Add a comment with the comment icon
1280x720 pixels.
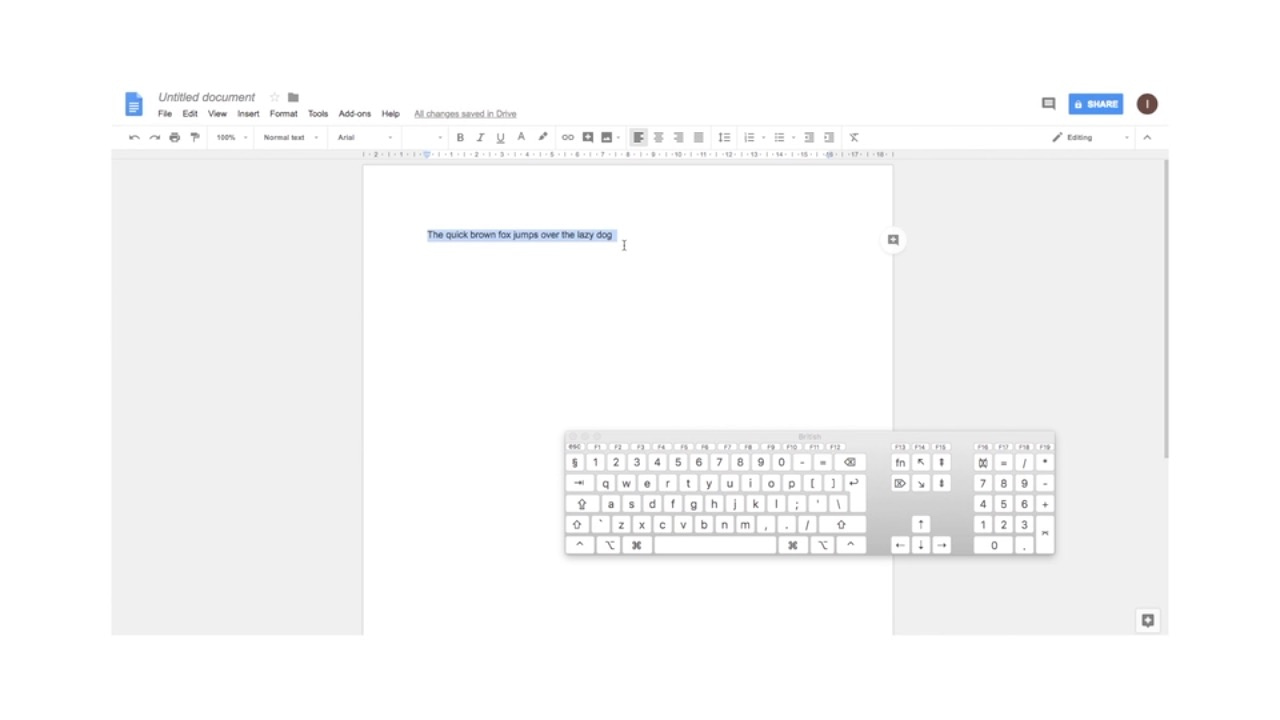pyautogui.click(x=587, y=137)
